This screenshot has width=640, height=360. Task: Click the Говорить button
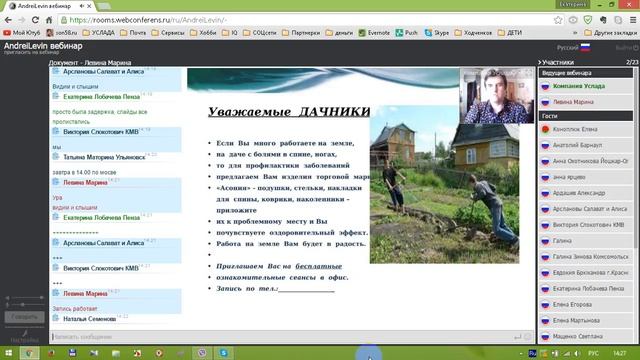click(24, 317)
